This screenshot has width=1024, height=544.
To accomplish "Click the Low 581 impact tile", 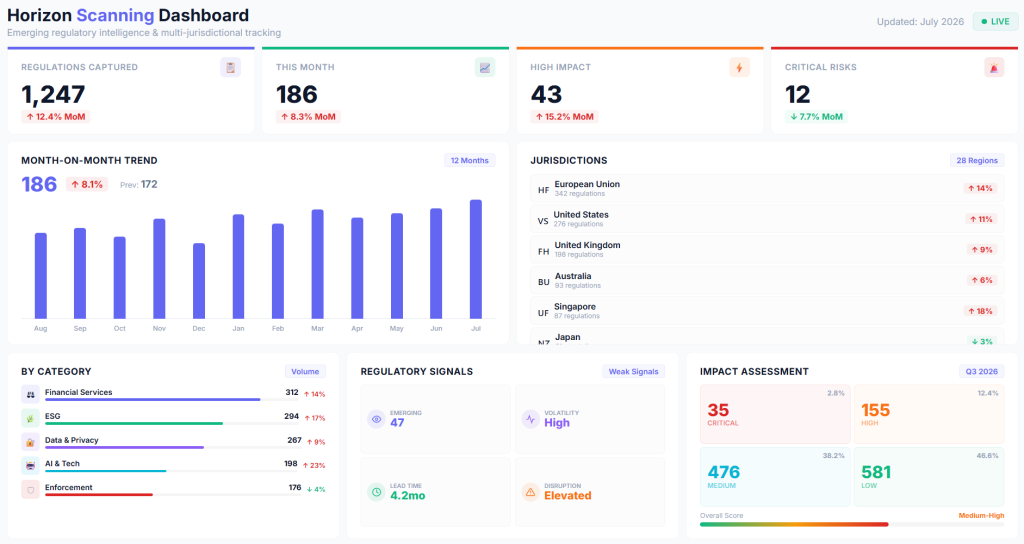I will 929,477.
